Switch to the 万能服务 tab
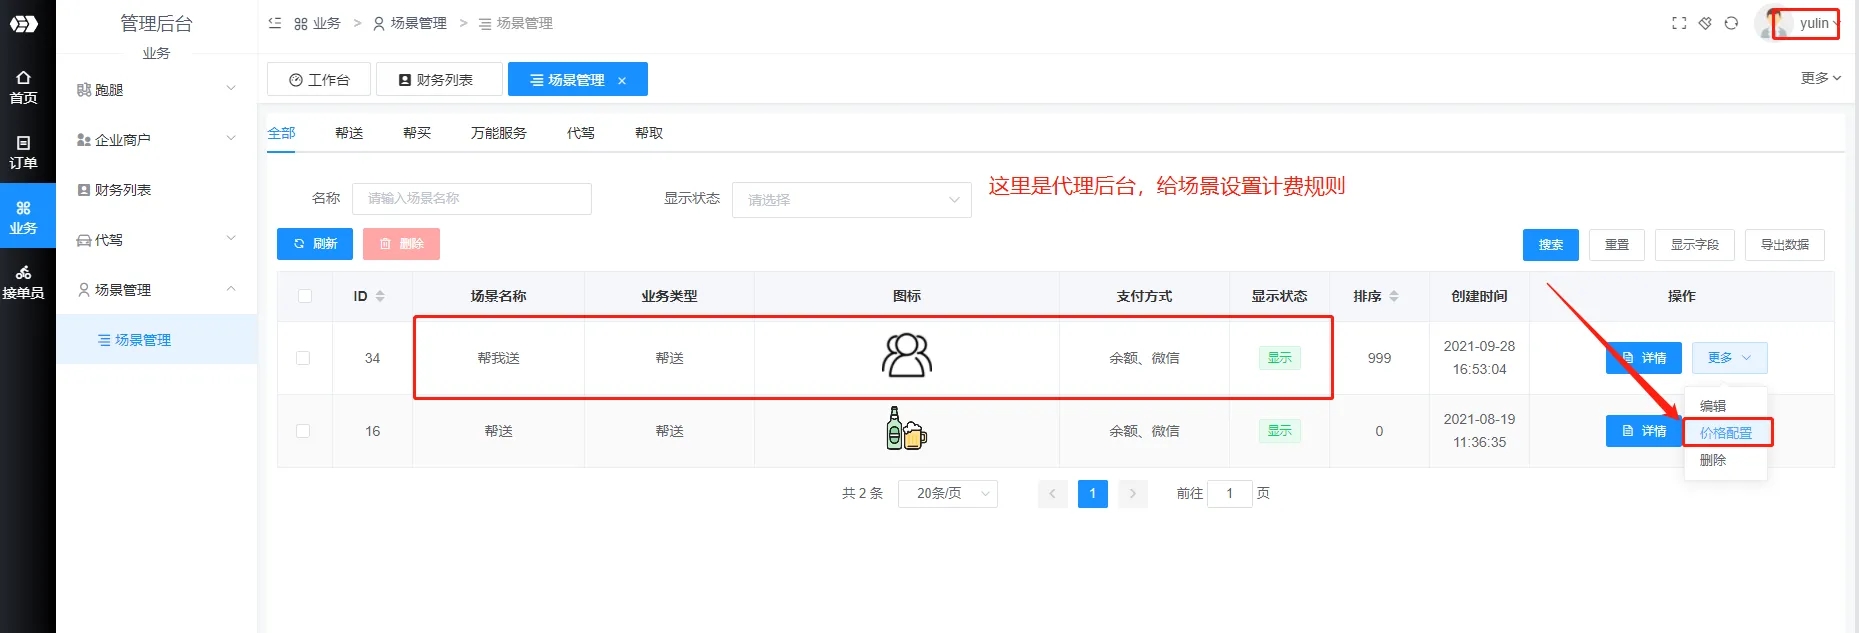1859x633 pixels. (498, 133)
